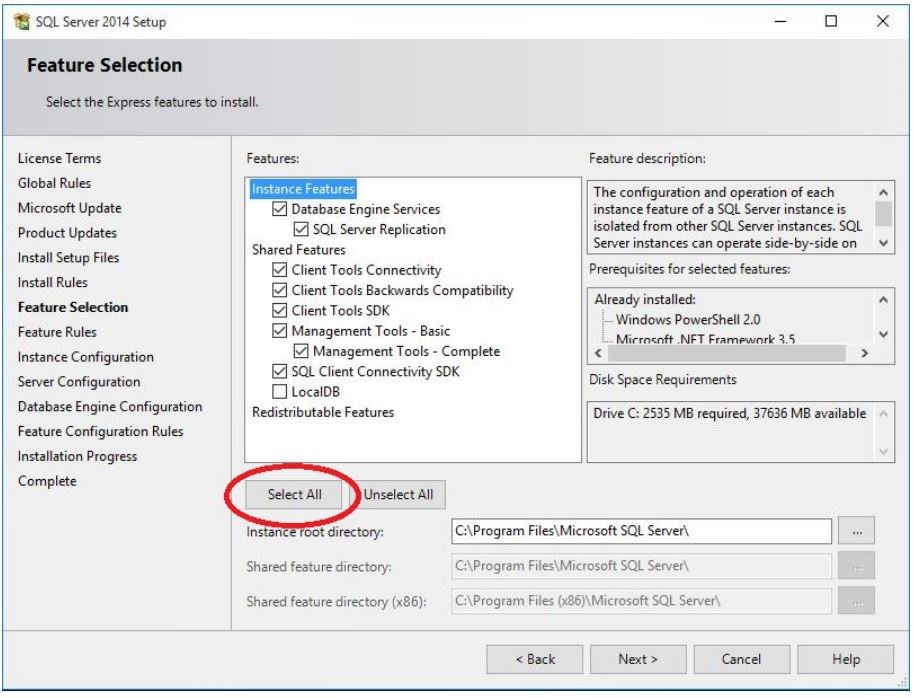Click the Feature Selection step in sidebar
914x698 pixels.
73,307
